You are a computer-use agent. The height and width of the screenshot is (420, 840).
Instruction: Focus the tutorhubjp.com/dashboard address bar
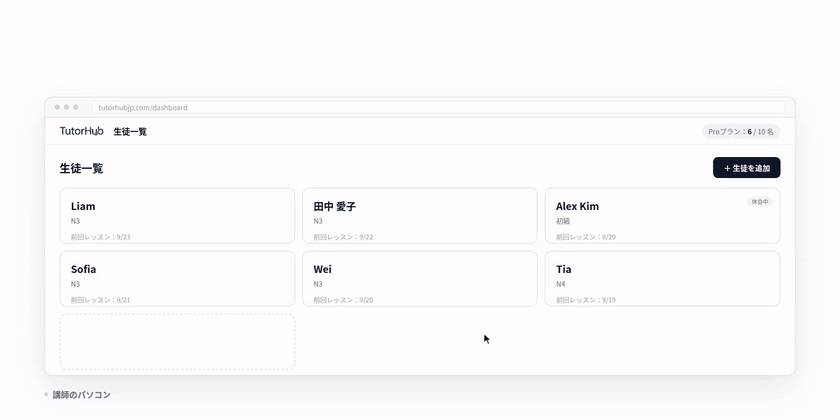point(438,108)
